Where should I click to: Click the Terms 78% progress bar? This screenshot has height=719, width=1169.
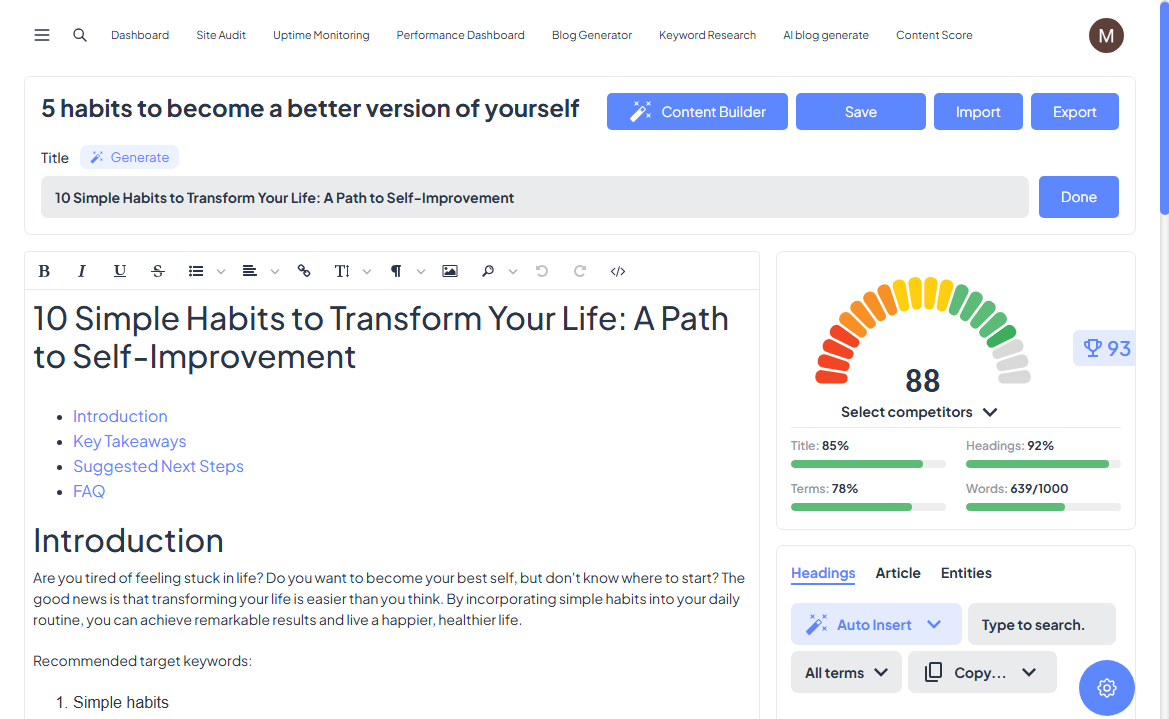pos(867,507)
